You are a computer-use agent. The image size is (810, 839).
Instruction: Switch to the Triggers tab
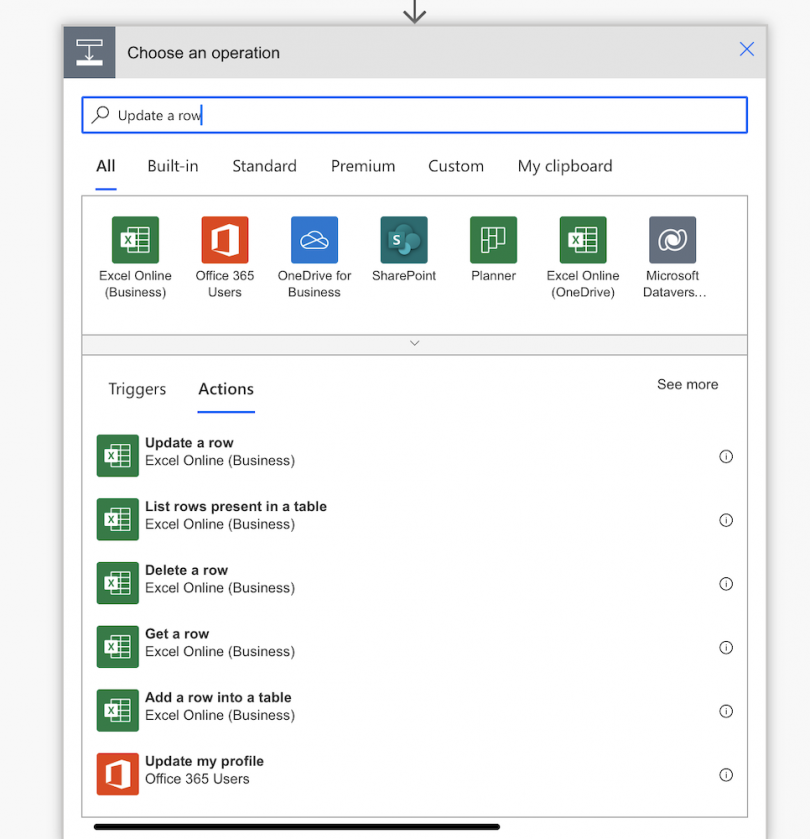[x=137, y=389]
